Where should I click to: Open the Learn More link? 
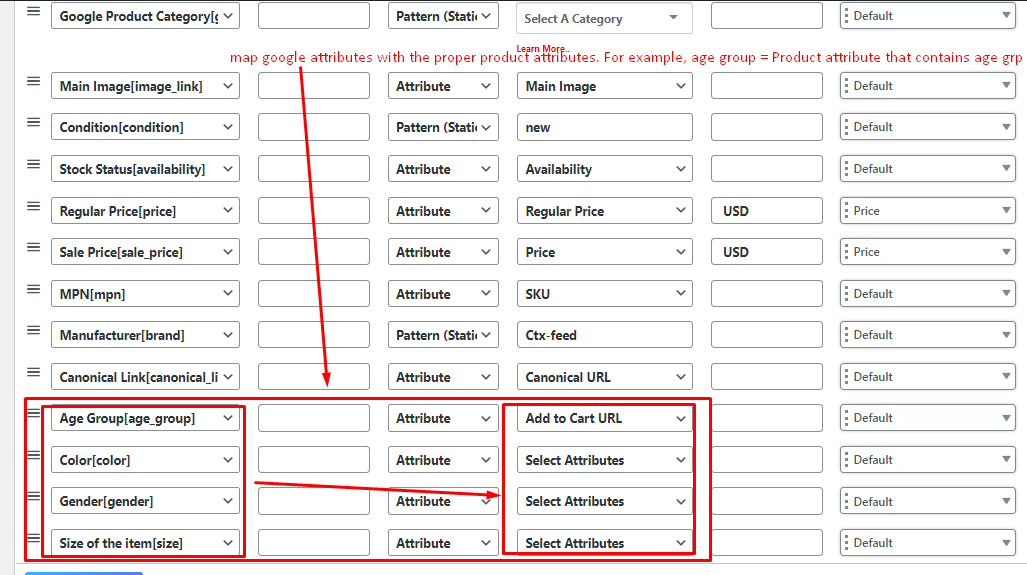click(x=541, y=49)
